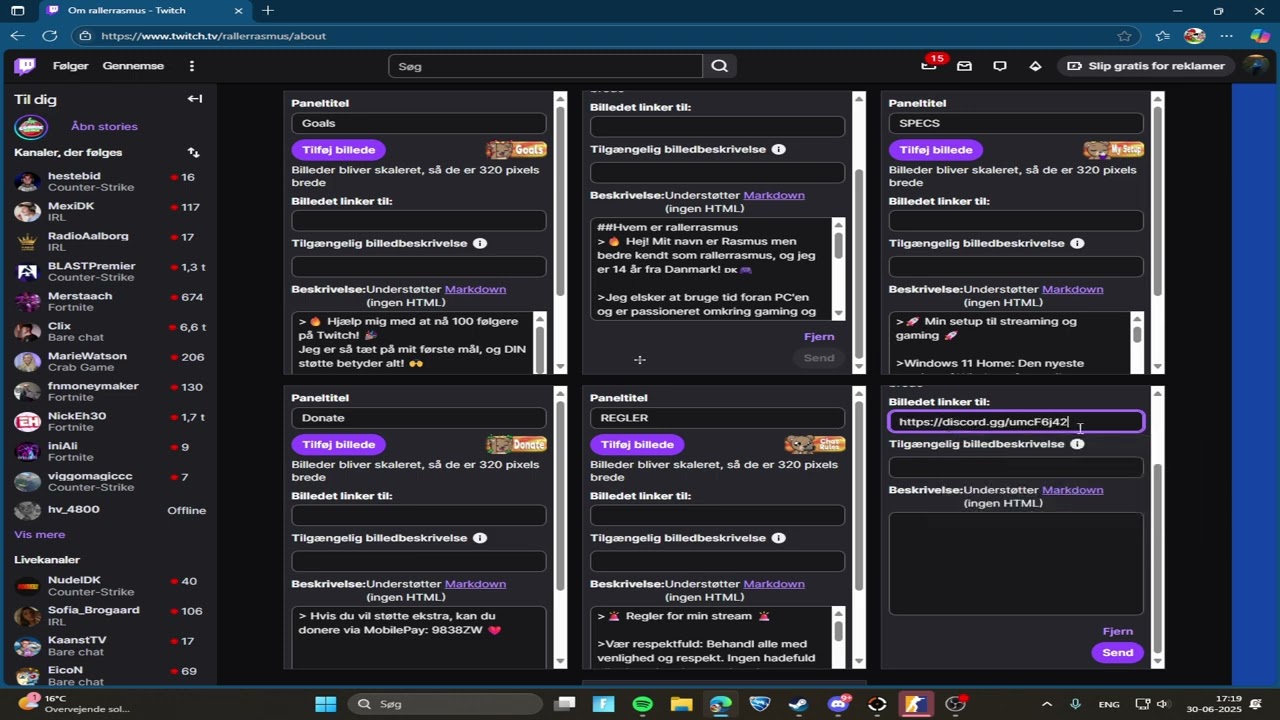Sort followed channels with arrows icon
1280x720 pixels.
coord(193,153)
